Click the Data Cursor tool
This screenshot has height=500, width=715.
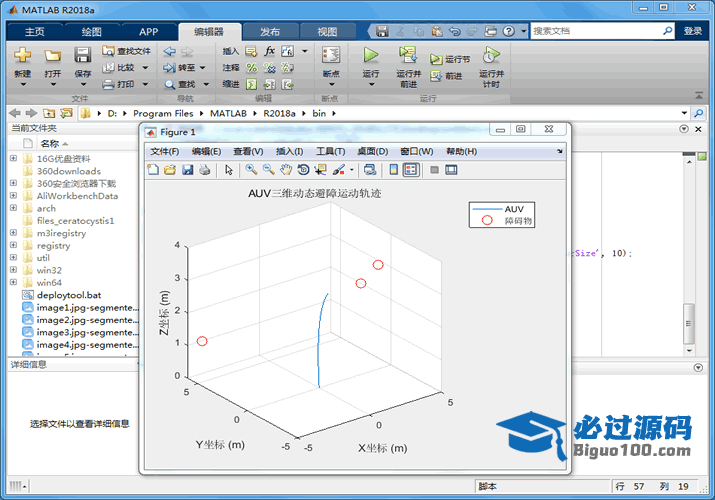coord(319,170)
